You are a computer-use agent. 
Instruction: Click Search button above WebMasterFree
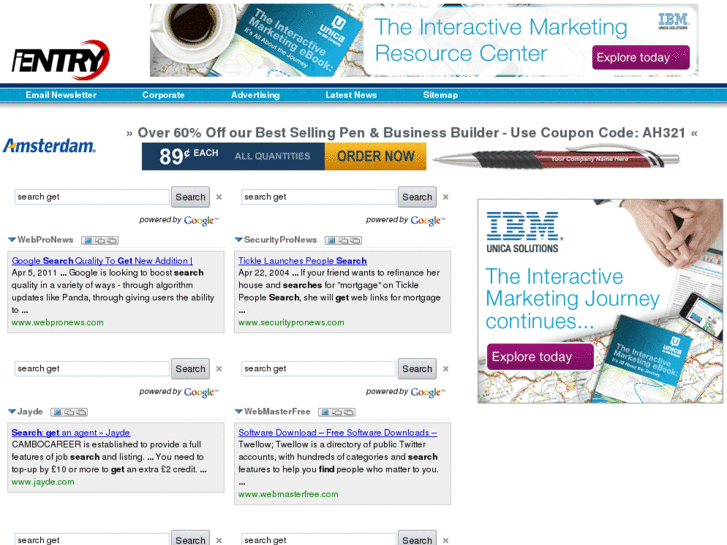pos(417,369)
